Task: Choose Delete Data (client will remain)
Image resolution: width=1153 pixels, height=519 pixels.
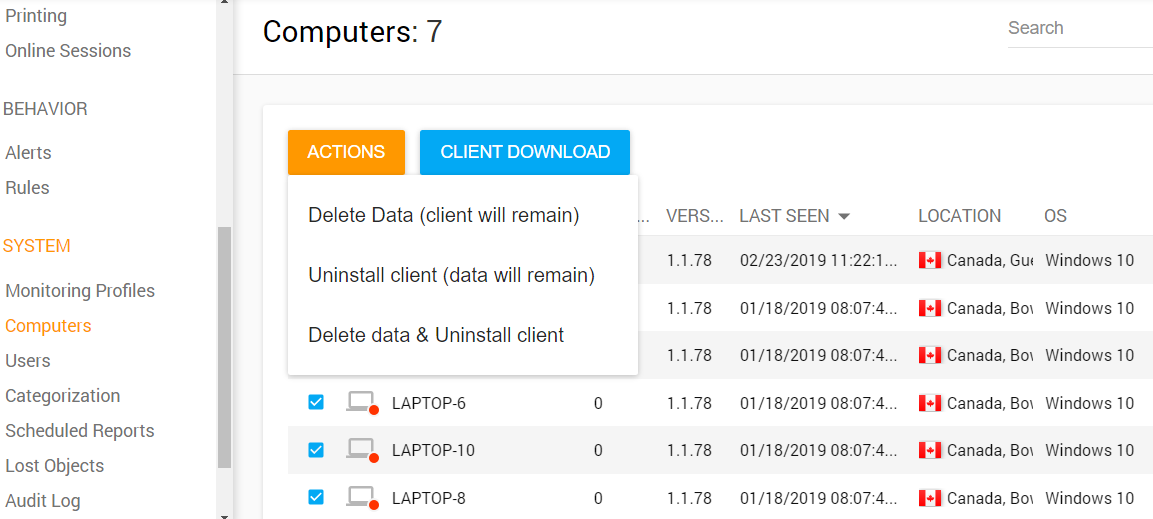Action: (443, 215)
